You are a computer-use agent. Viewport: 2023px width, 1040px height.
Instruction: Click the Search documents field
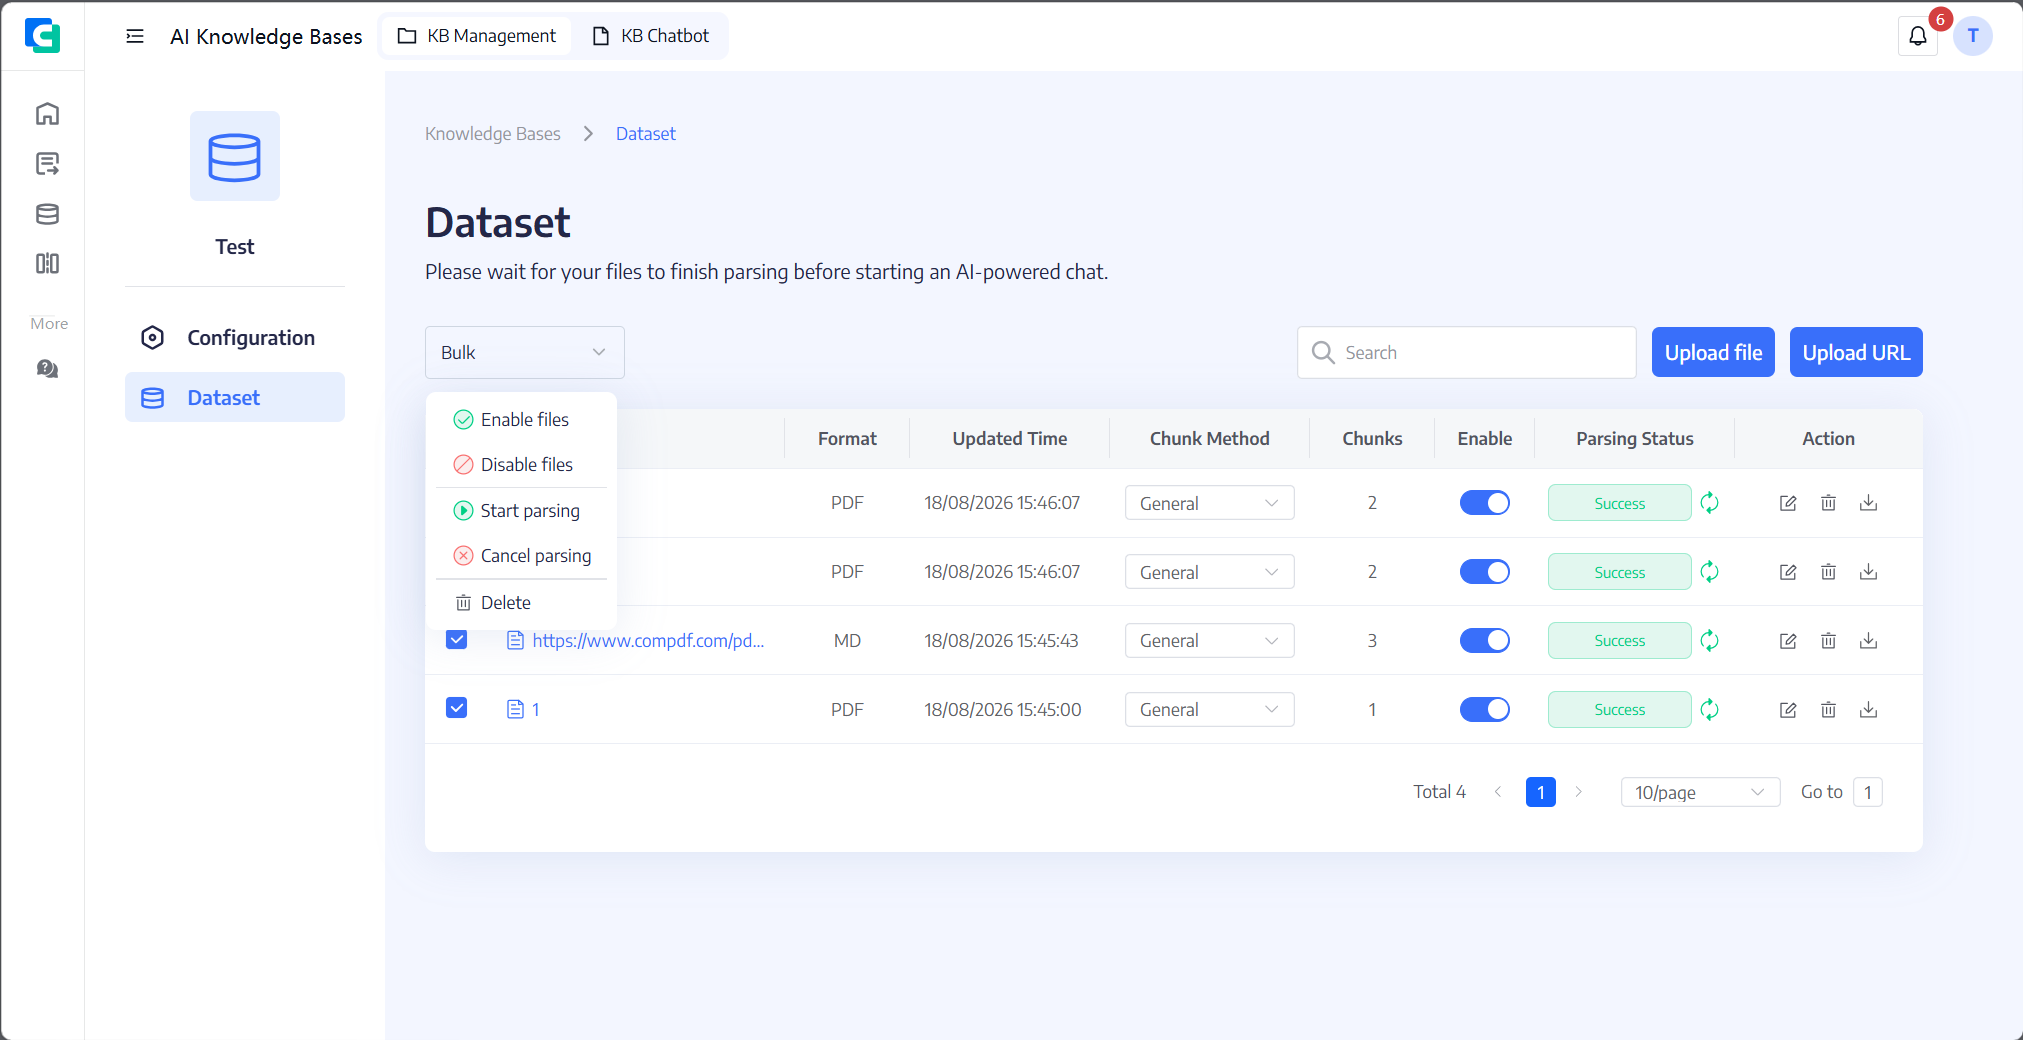1466,352
